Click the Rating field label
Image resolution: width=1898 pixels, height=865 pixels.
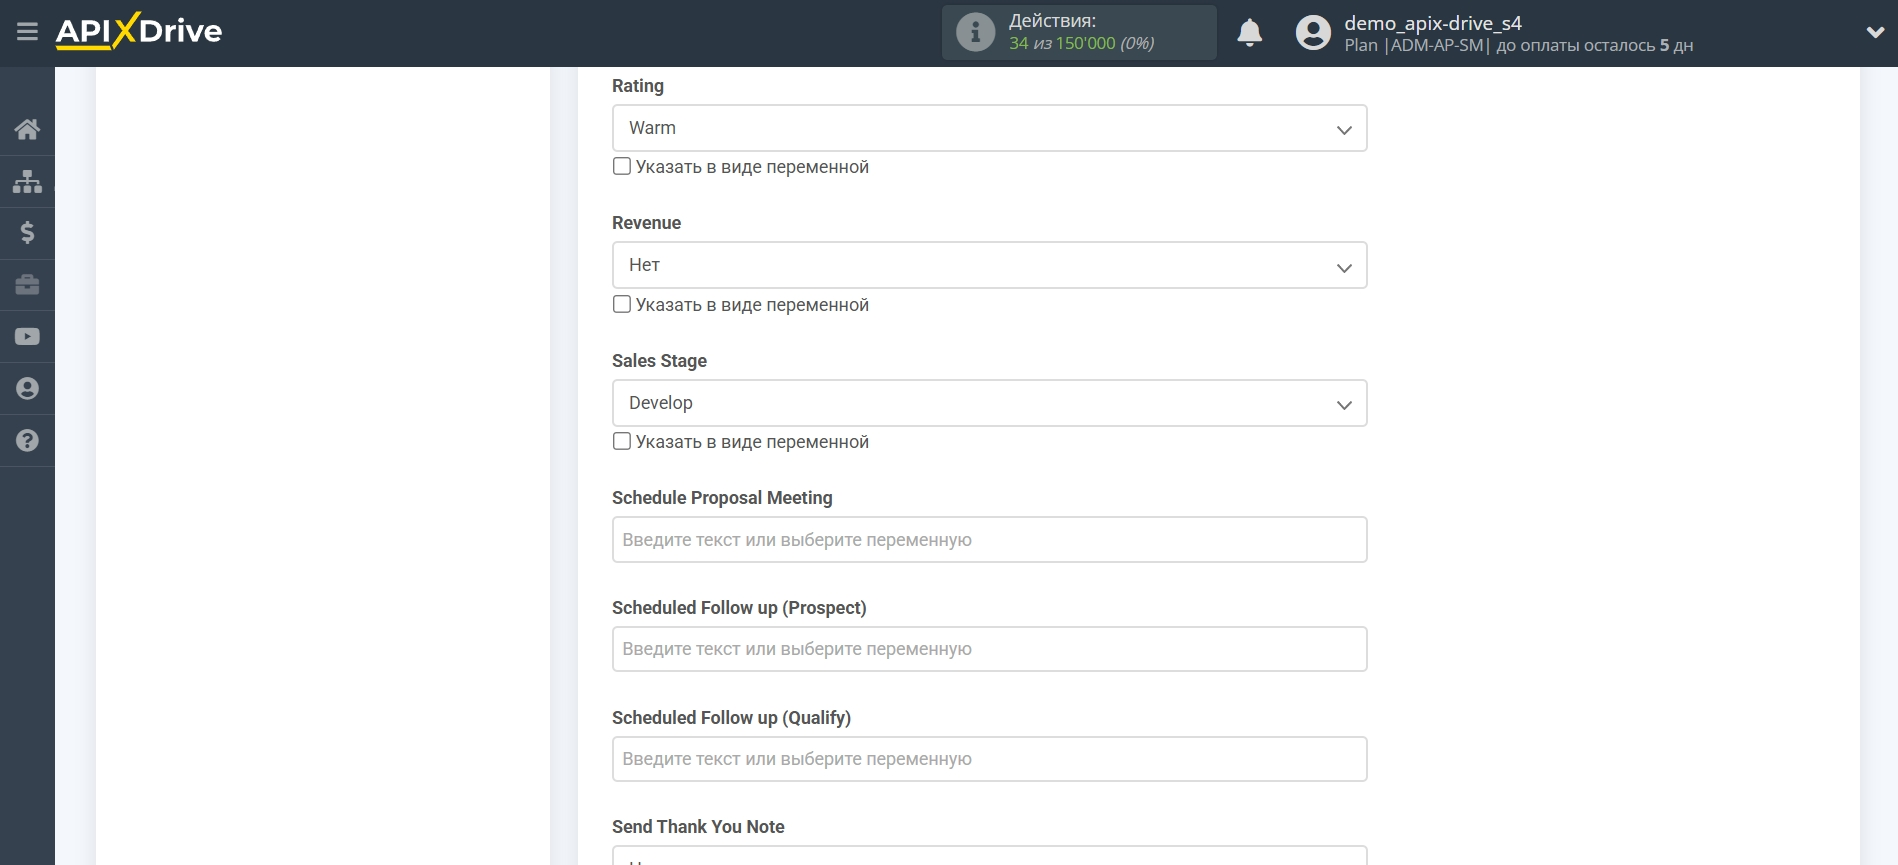pos(638,86)
